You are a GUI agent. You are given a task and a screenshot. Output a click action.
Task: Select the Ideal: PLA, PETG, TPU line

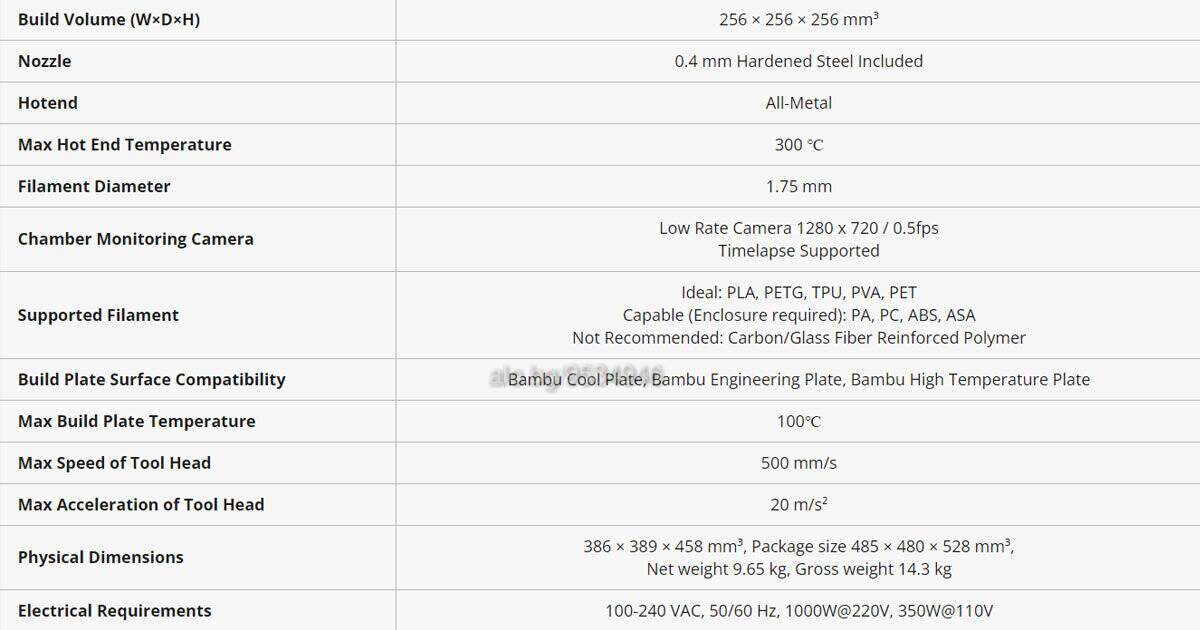(799, 293)
